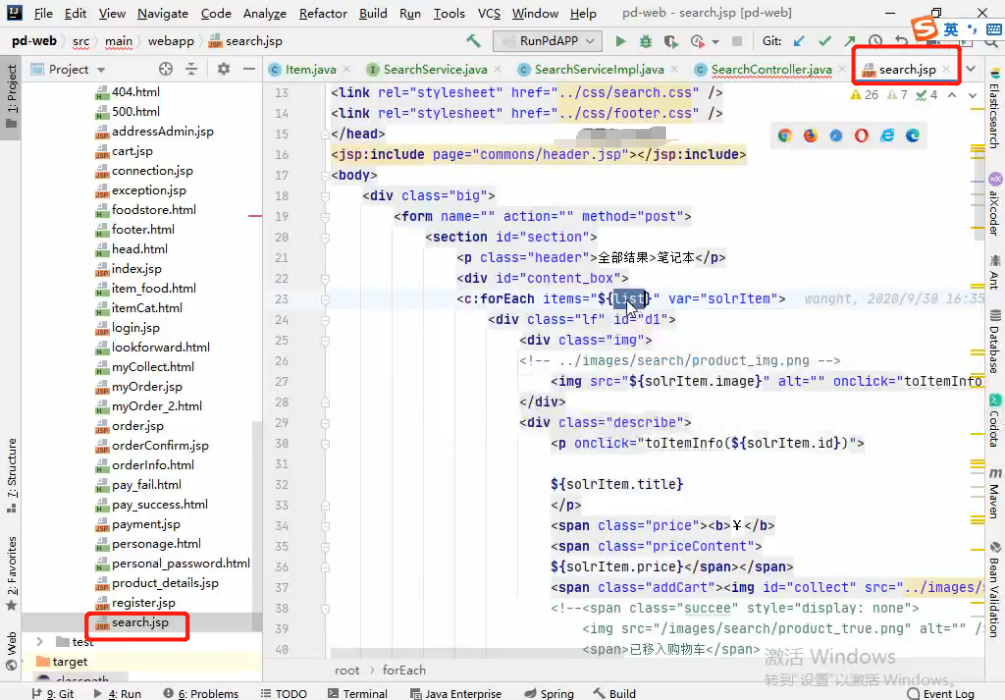The image size is (1005, 700).
Task: Show Git history clock icon
Action: (875, 41)
